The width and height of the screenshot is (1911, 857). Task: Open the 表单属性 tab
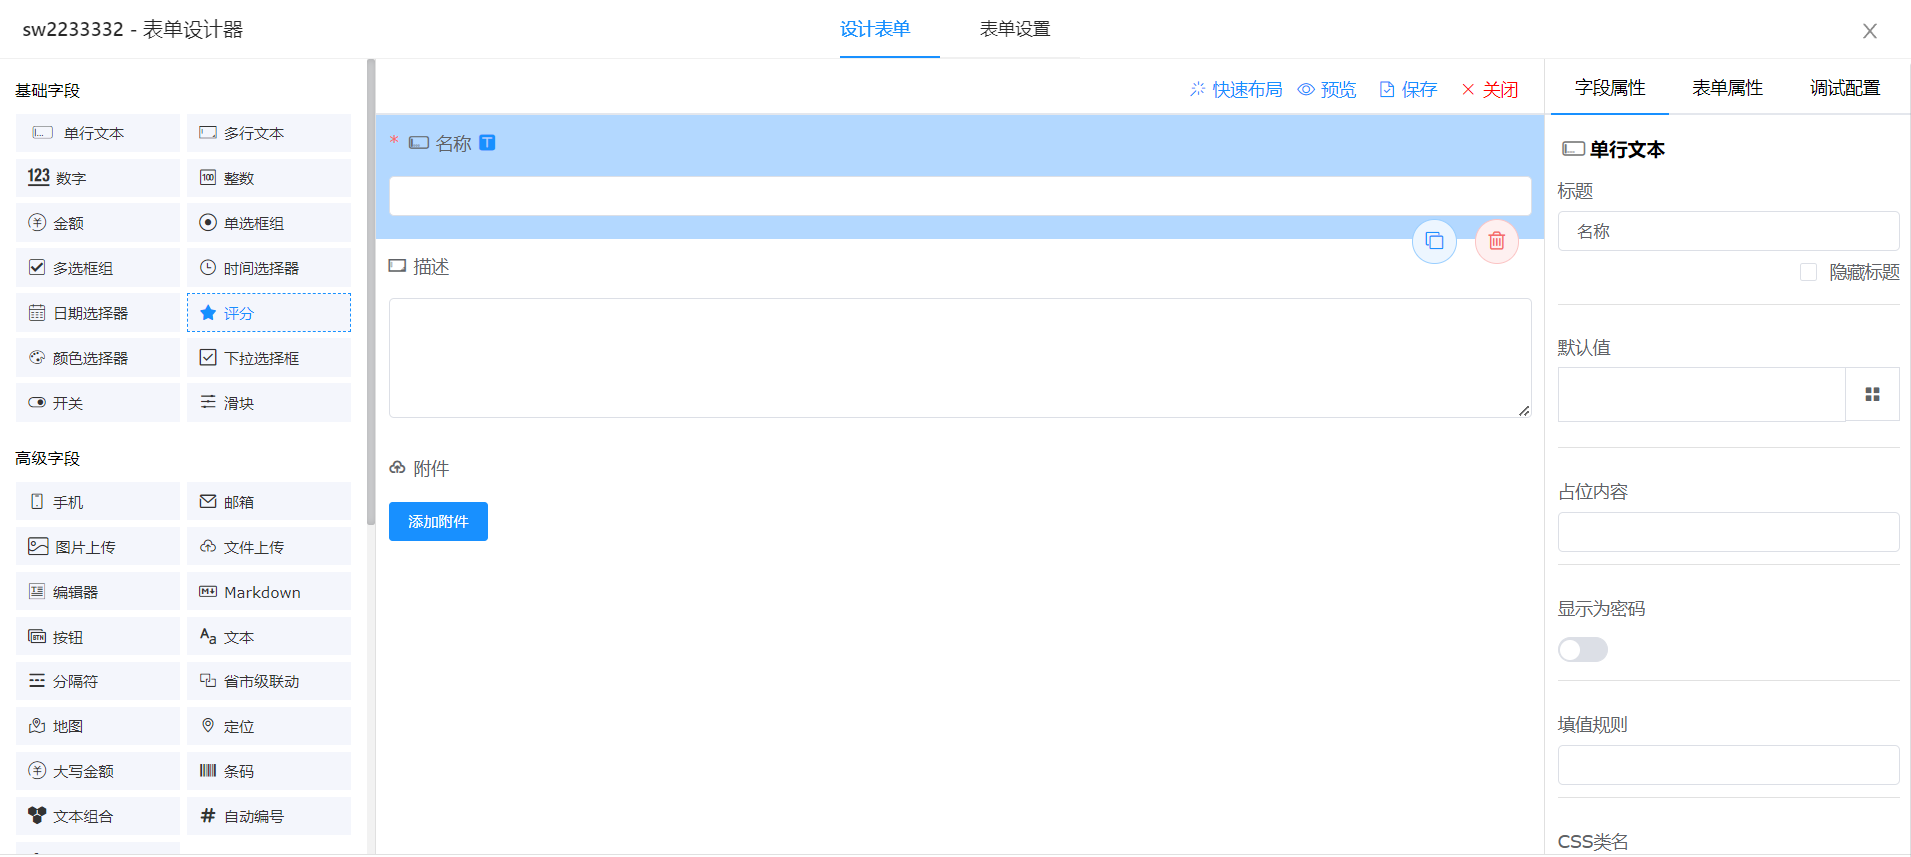pyautogui.click(x=1728, y=88)
